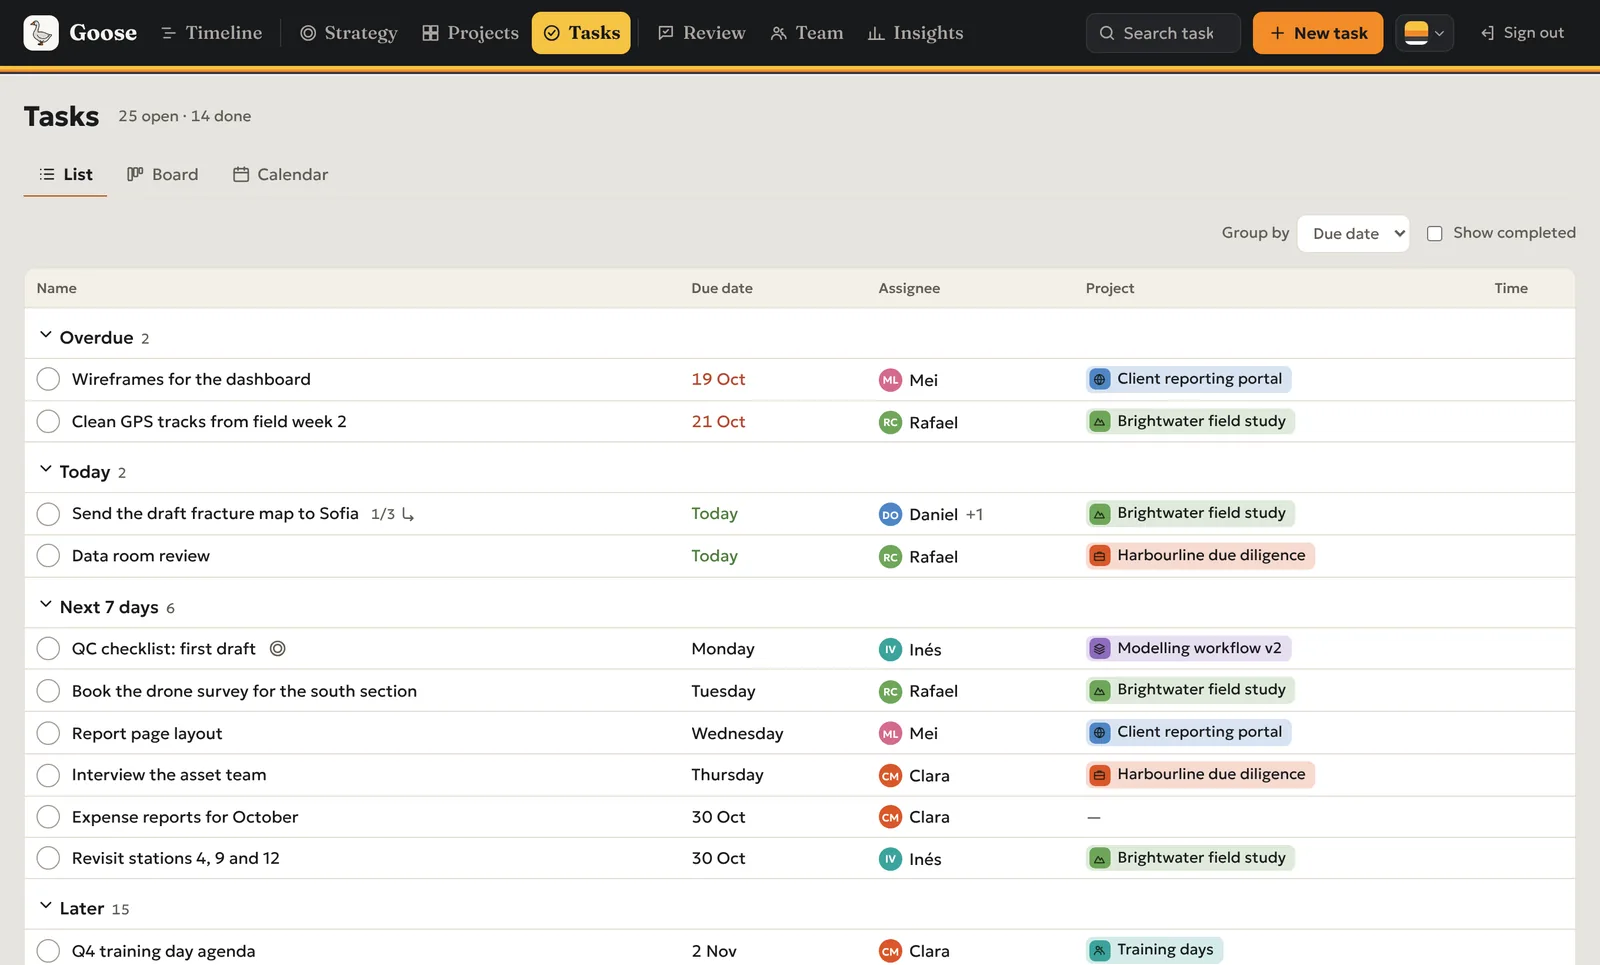Click the Search task field

click(1163, 33)
